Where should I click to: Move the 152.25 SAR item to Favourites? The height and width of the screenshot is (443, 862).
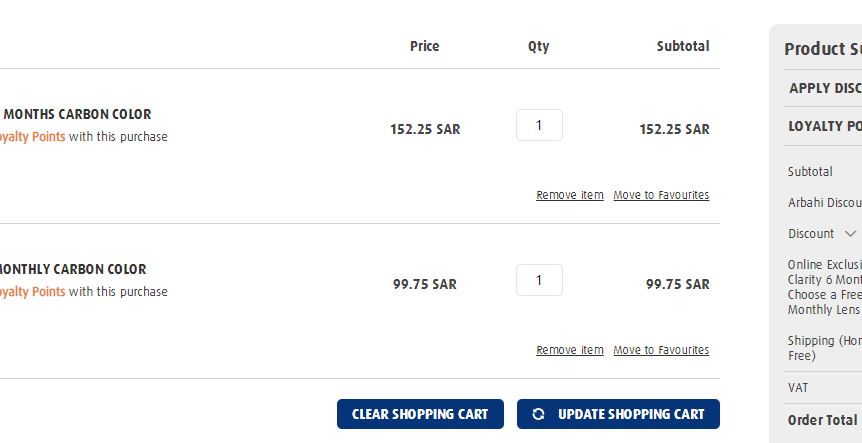[x=661, y=195]
